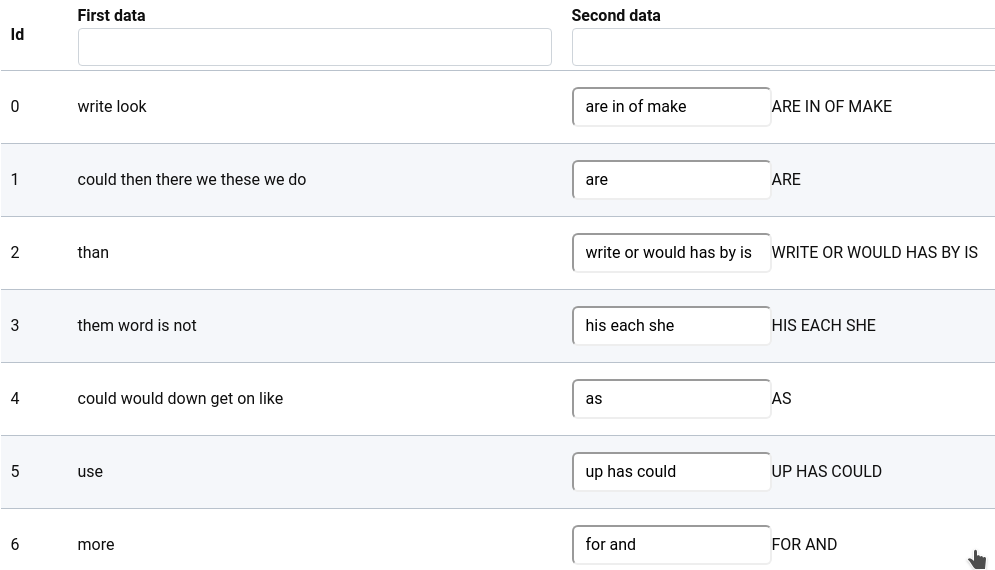Click the First data column header
995x570 pixels.
click(x=111, y=15)
